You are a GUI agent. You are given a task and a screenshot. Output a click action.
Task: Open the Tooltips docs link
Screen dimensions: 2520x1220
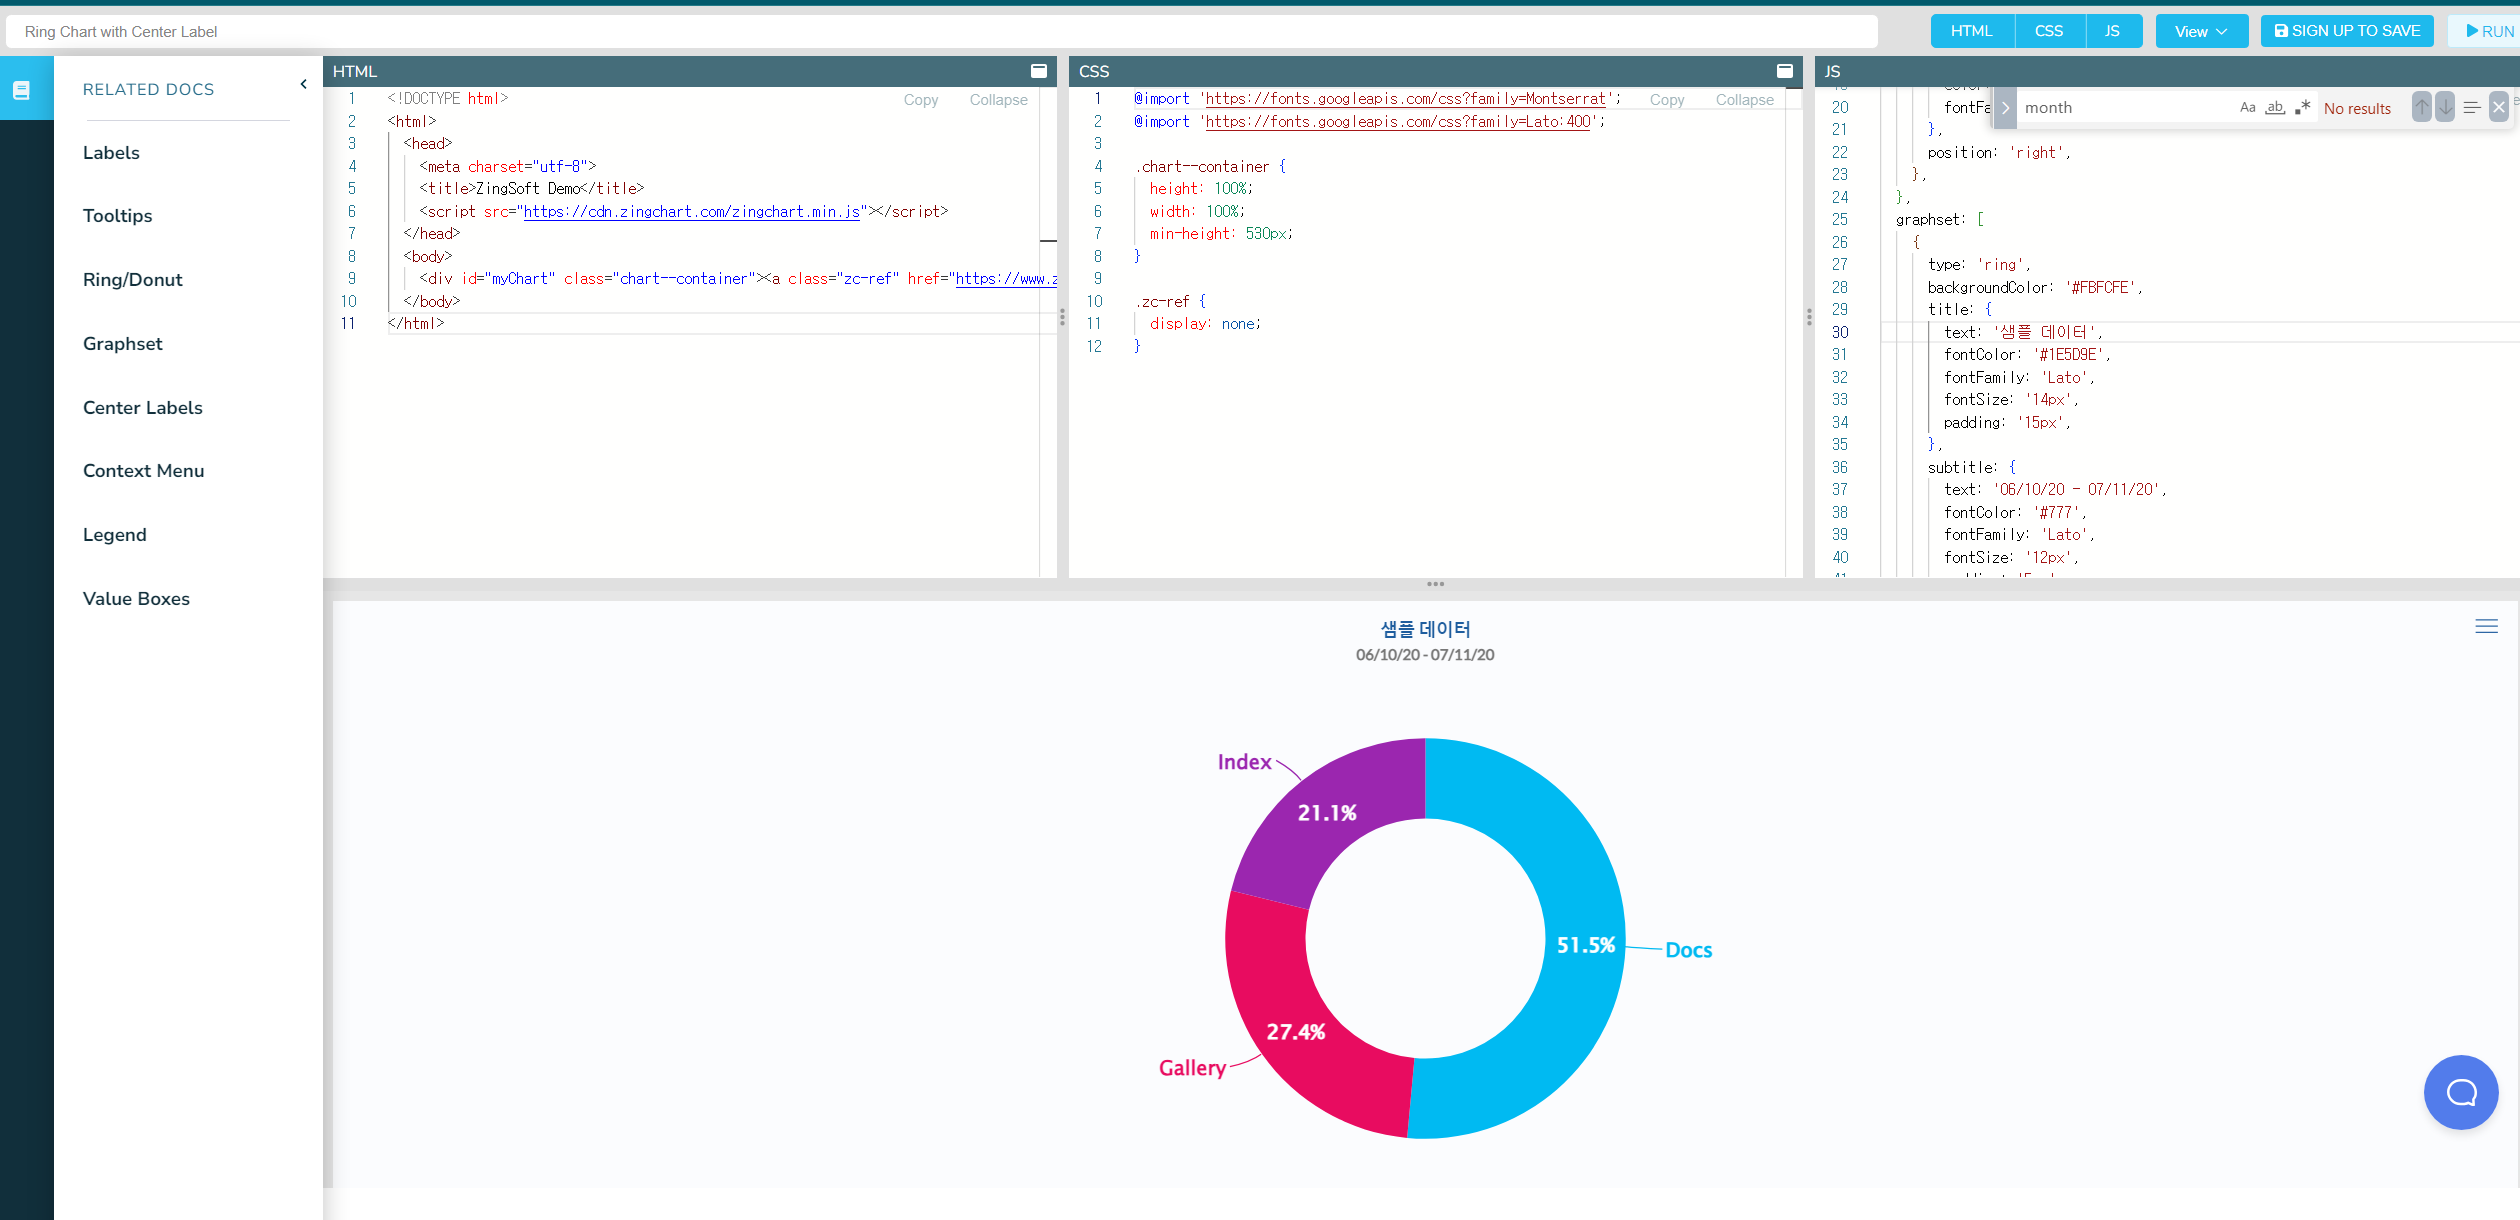pyautogui.click(x=117, y=216)
